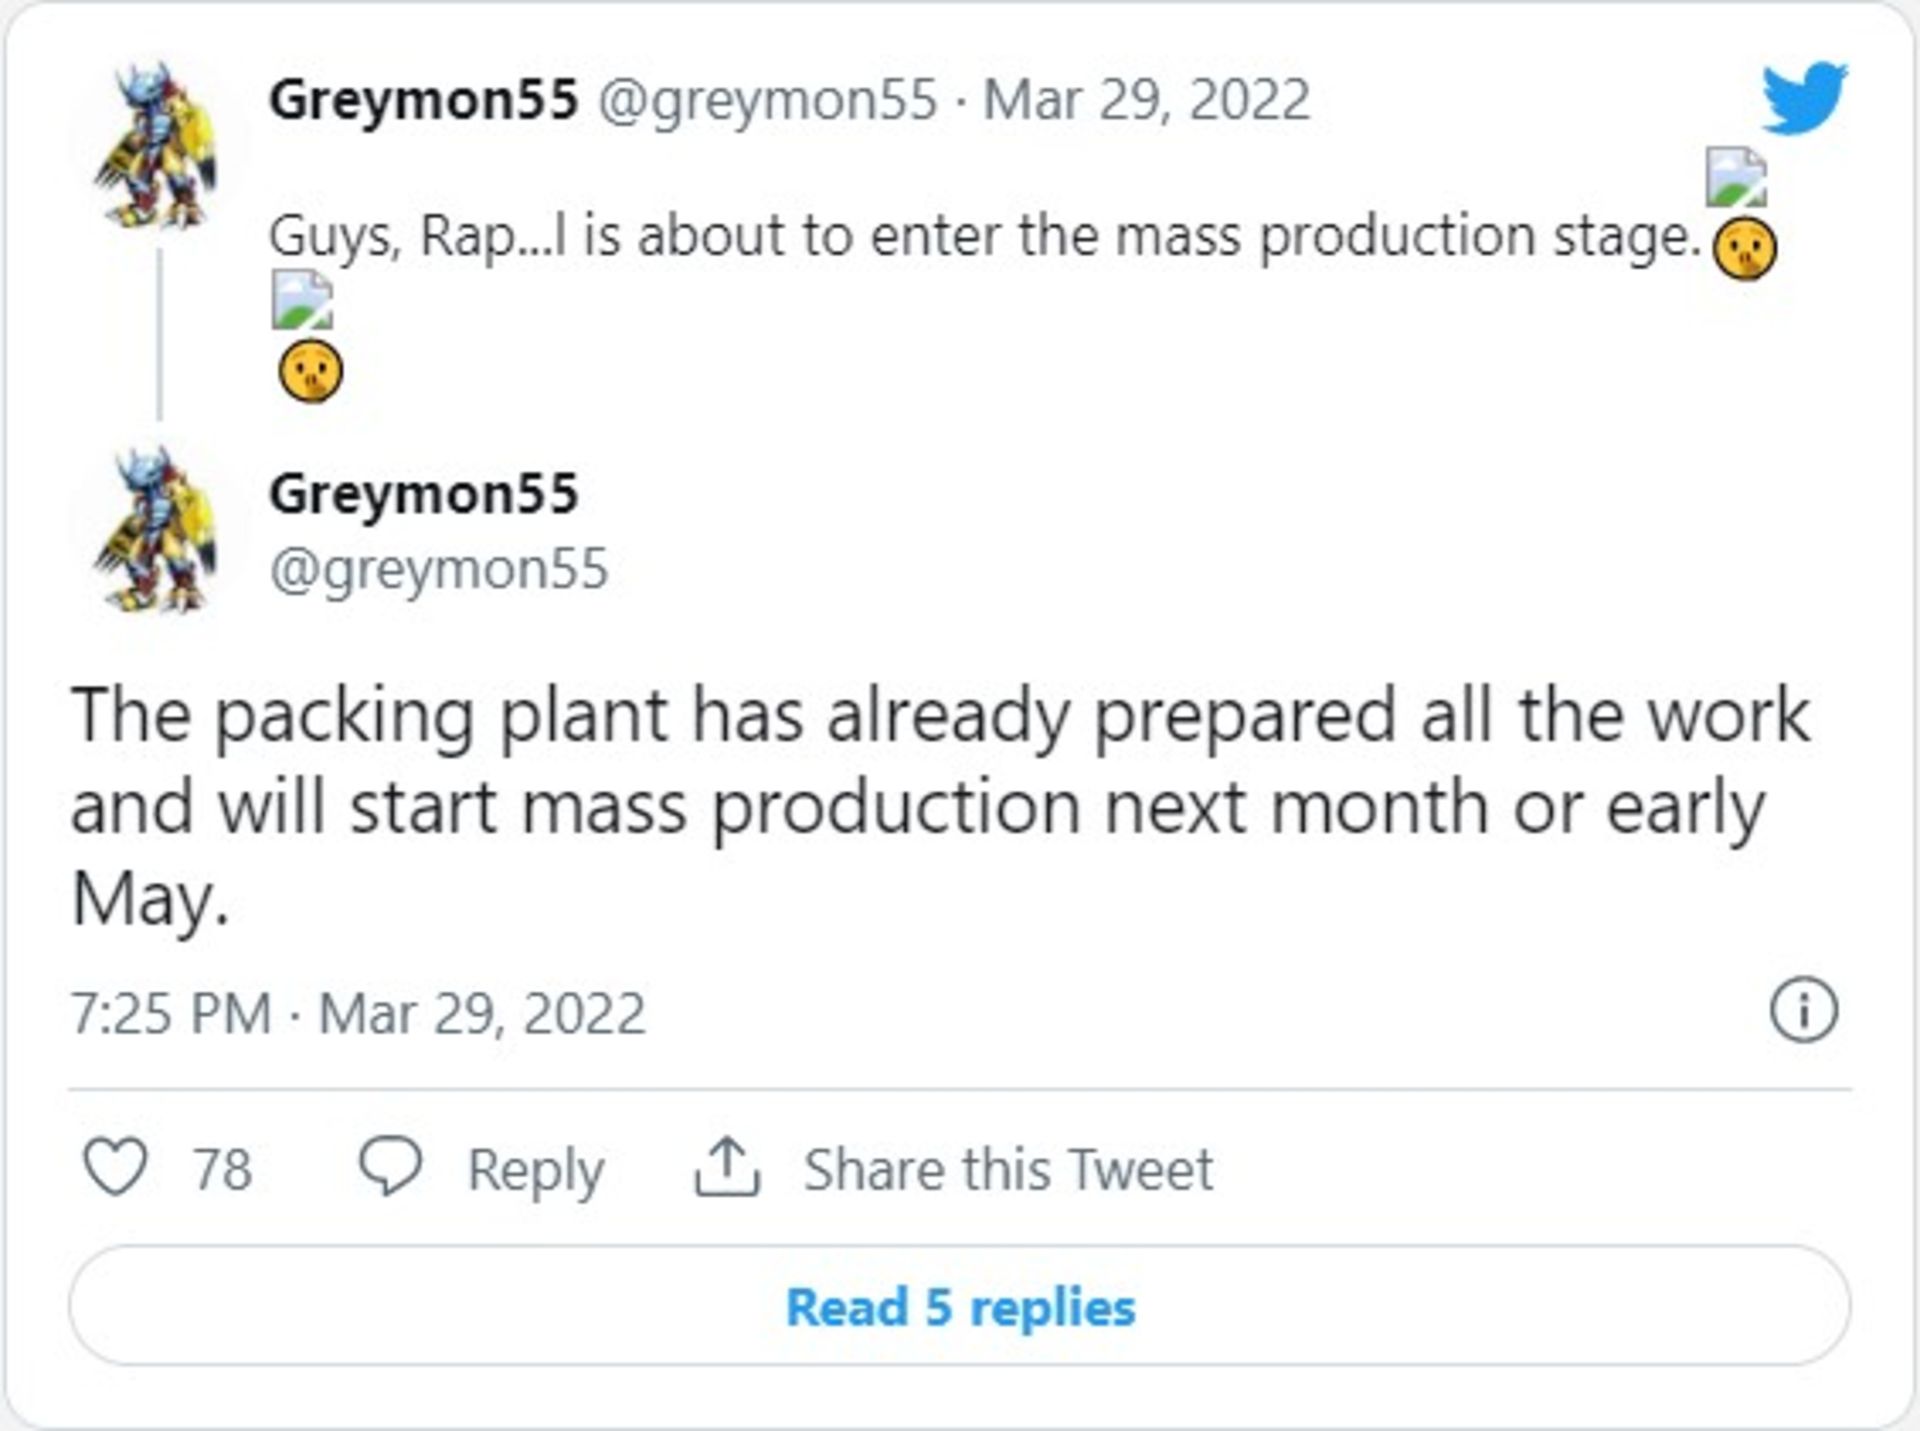Click the 'Guys, Rap...l' parent tweet text
Screen dimensions: 1920x1431
984,237
